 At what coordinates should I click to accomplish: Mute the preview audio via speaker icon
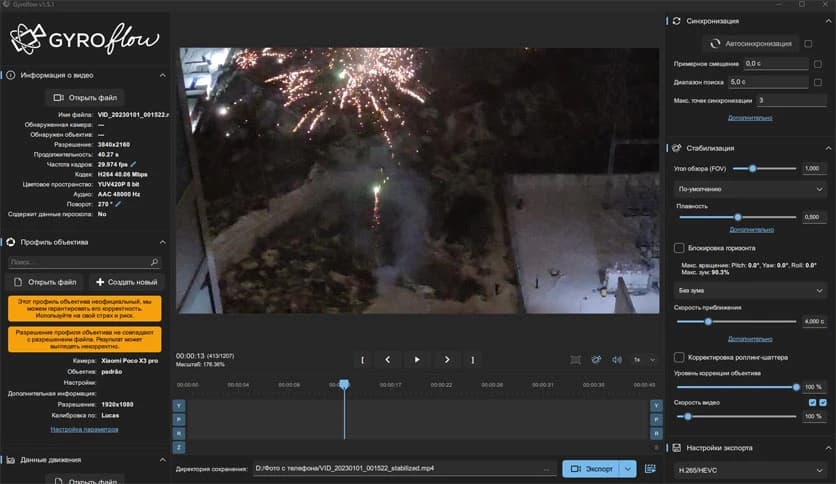pos(617,360)
